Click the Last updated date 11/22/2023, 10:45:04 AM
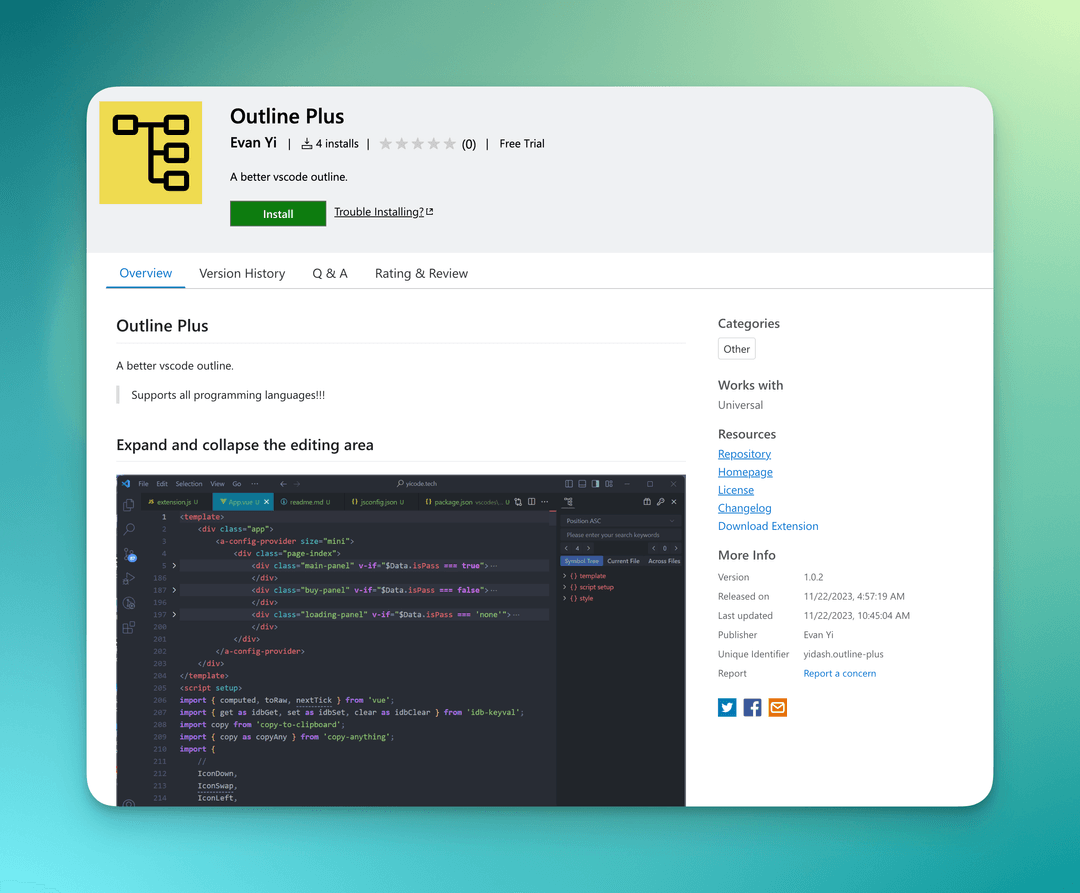Viewport: 1080px width, 893px height. click(856, 616)
